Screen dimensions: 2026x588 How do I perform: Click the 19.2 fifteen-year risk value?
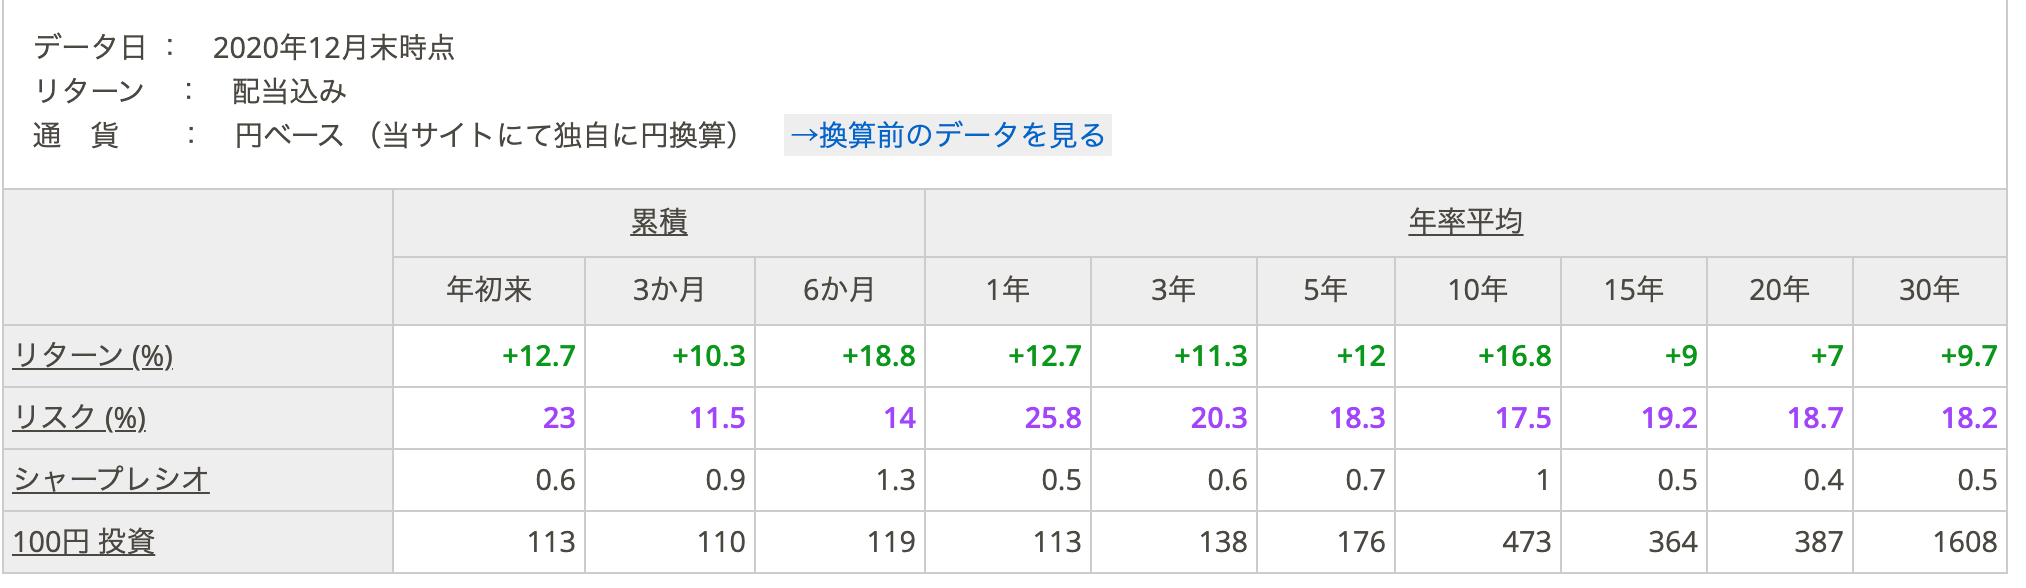tap(1668, 418)
